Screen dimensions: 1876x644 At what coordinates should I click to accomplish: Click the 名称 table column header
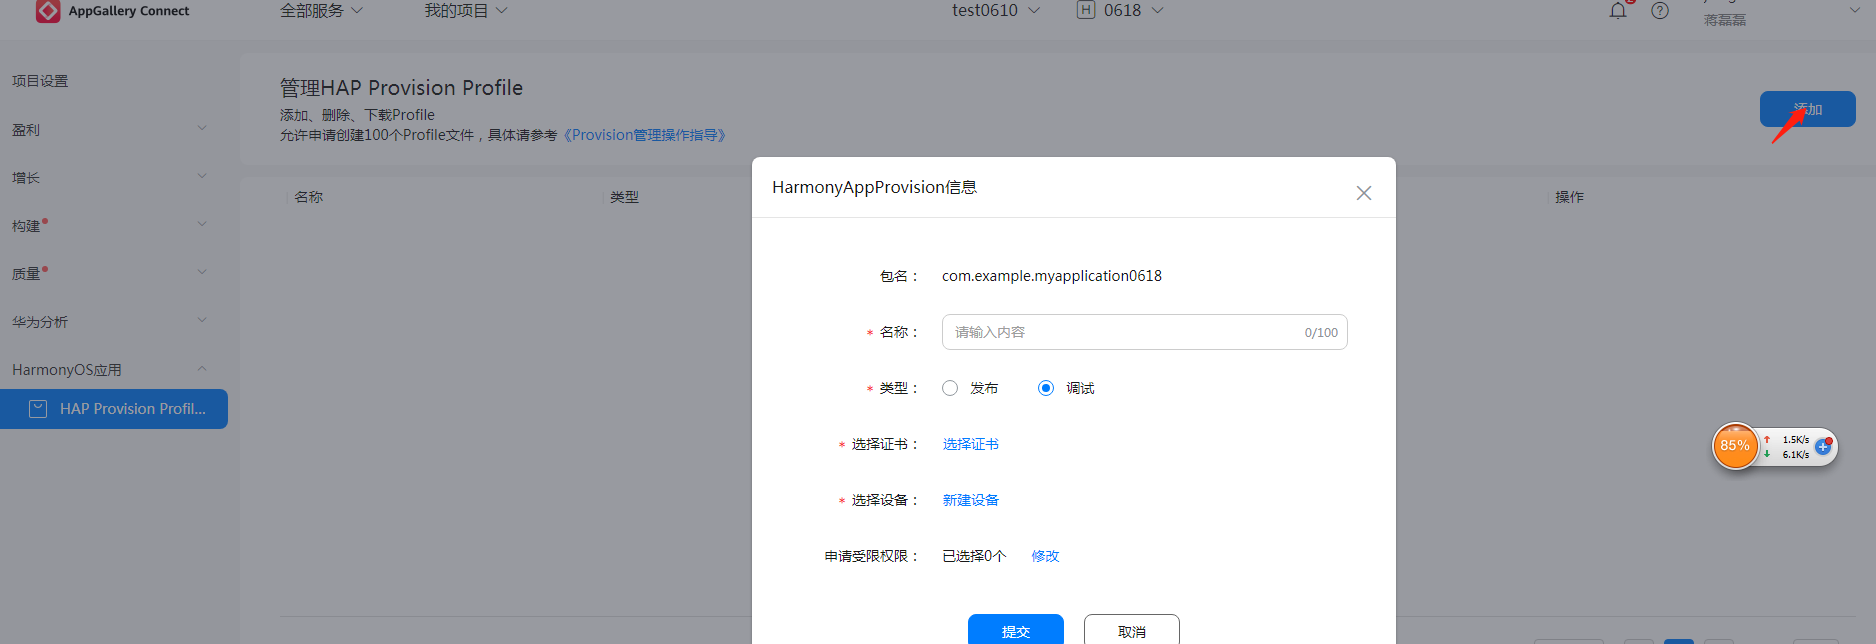pos(308,197)
